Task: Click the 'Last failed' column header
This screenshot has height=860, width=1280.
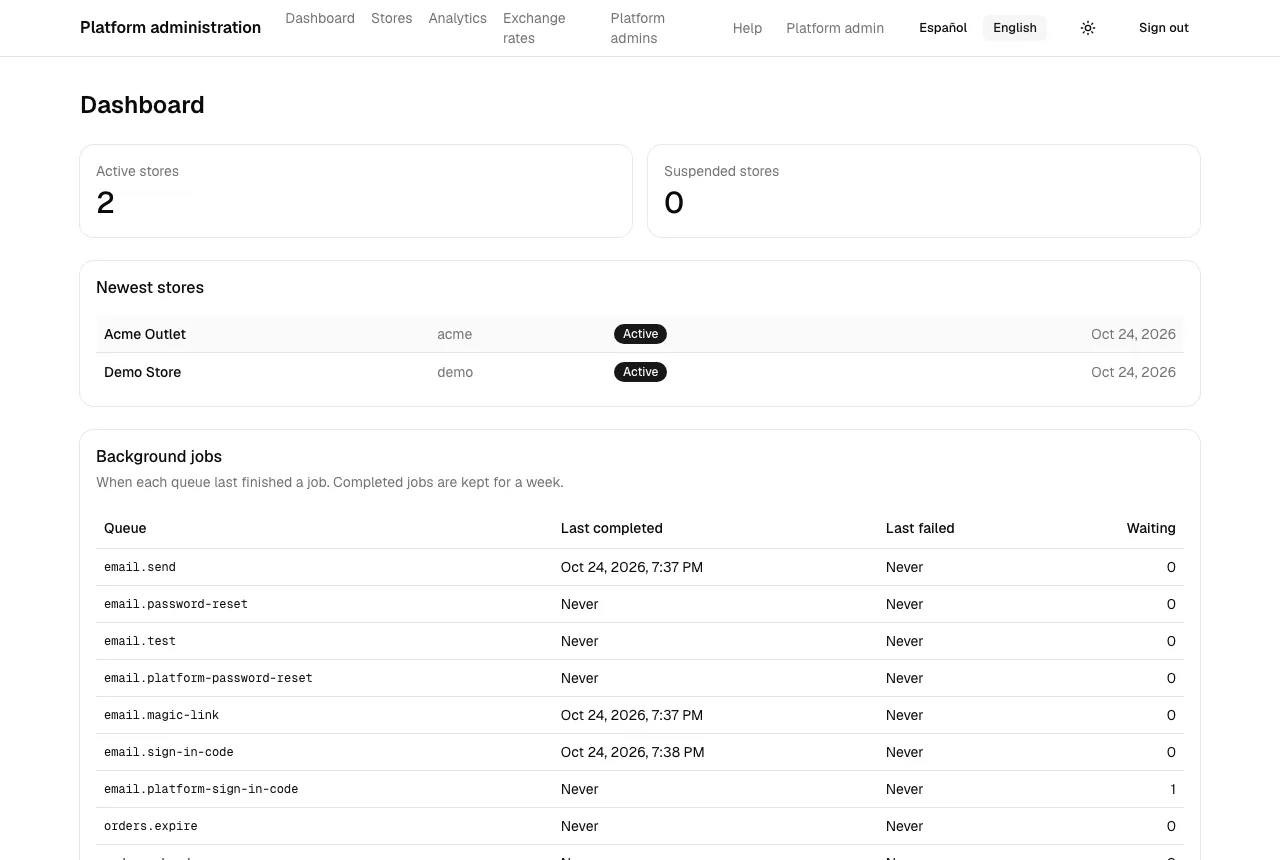Action: 920,528
